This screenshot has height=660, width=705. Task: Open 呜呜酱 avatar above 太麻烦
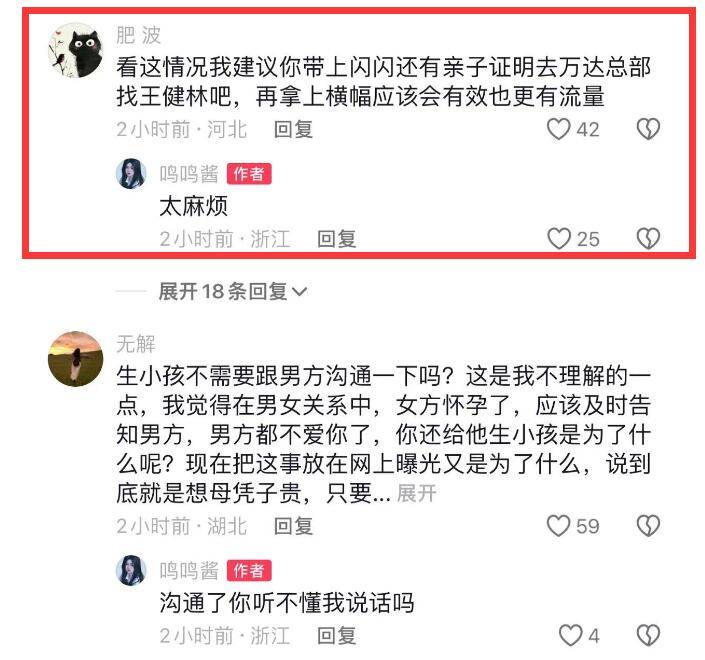[x=131, y=173]
